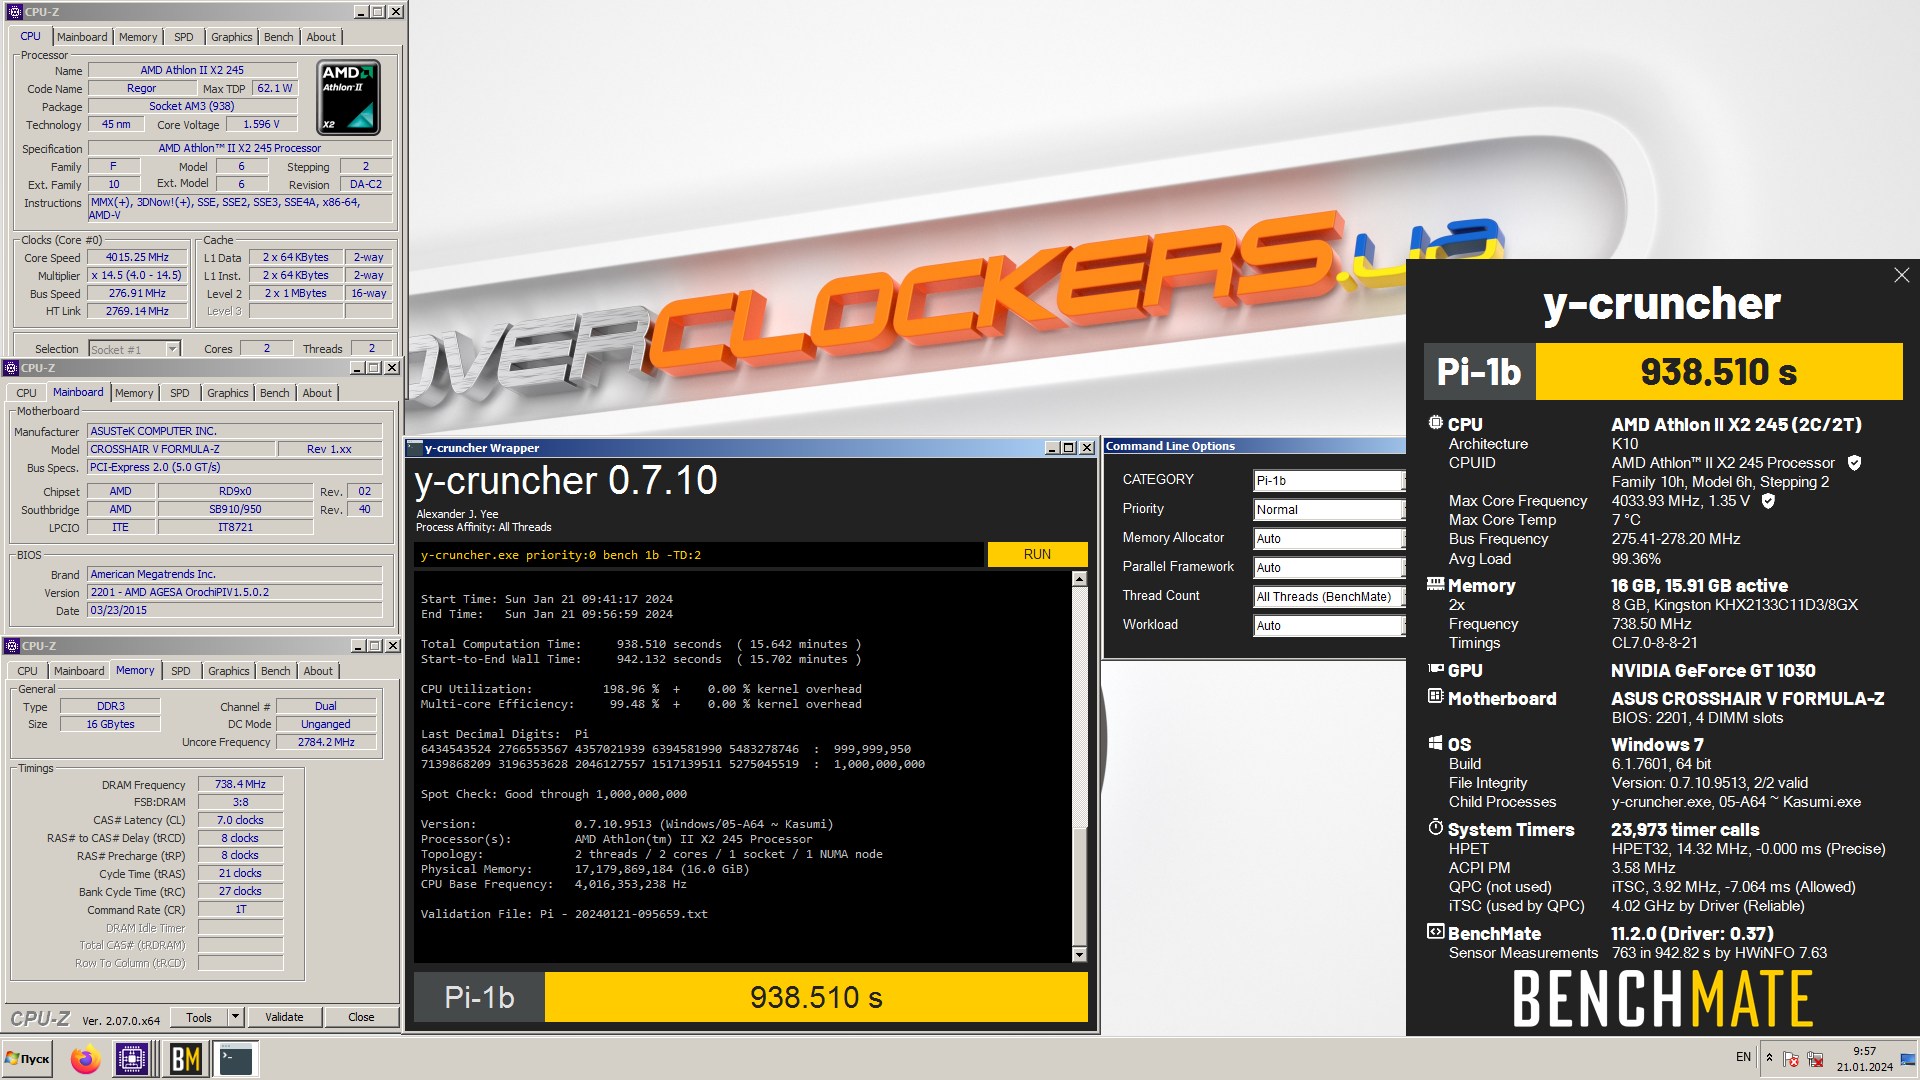Screen dimensions: 1920x1080
Task: Open the Workload combo box
Action: click(1329, 626)
